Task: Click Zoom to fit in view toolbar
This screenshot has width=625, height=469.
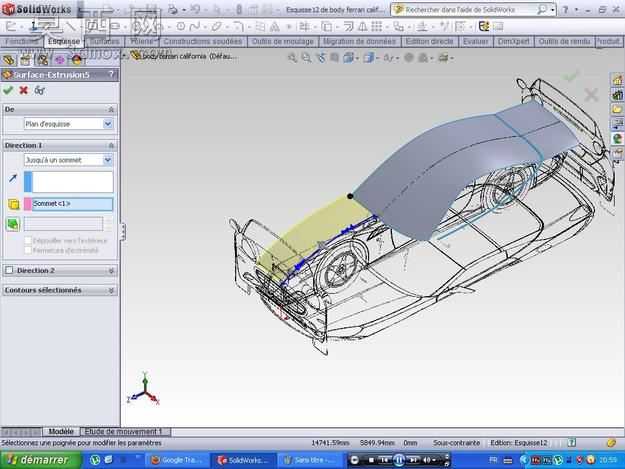Action: coord(292,58)
